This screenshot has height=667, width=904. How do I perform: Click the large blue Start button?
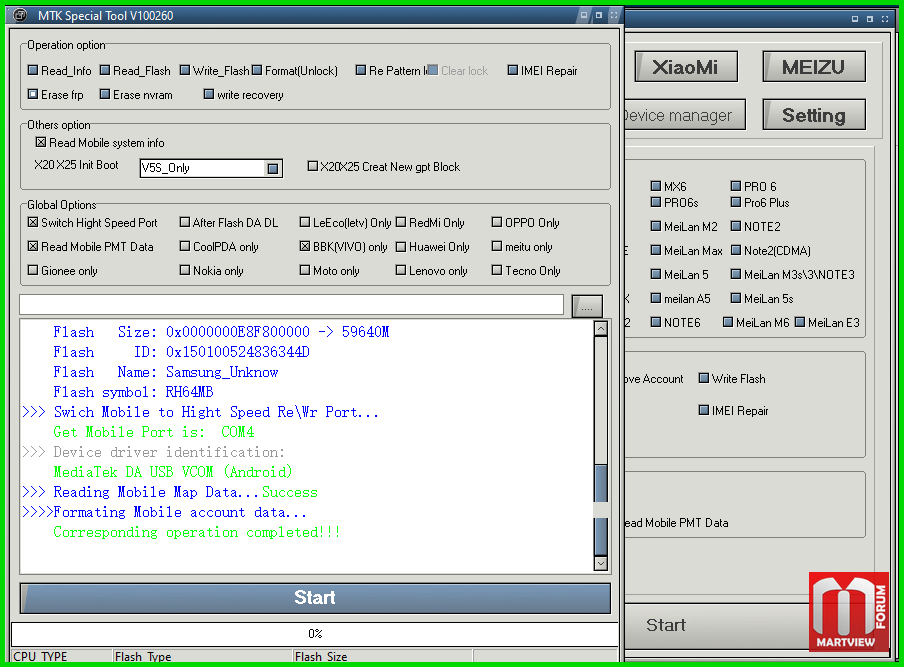coord(315,598)
